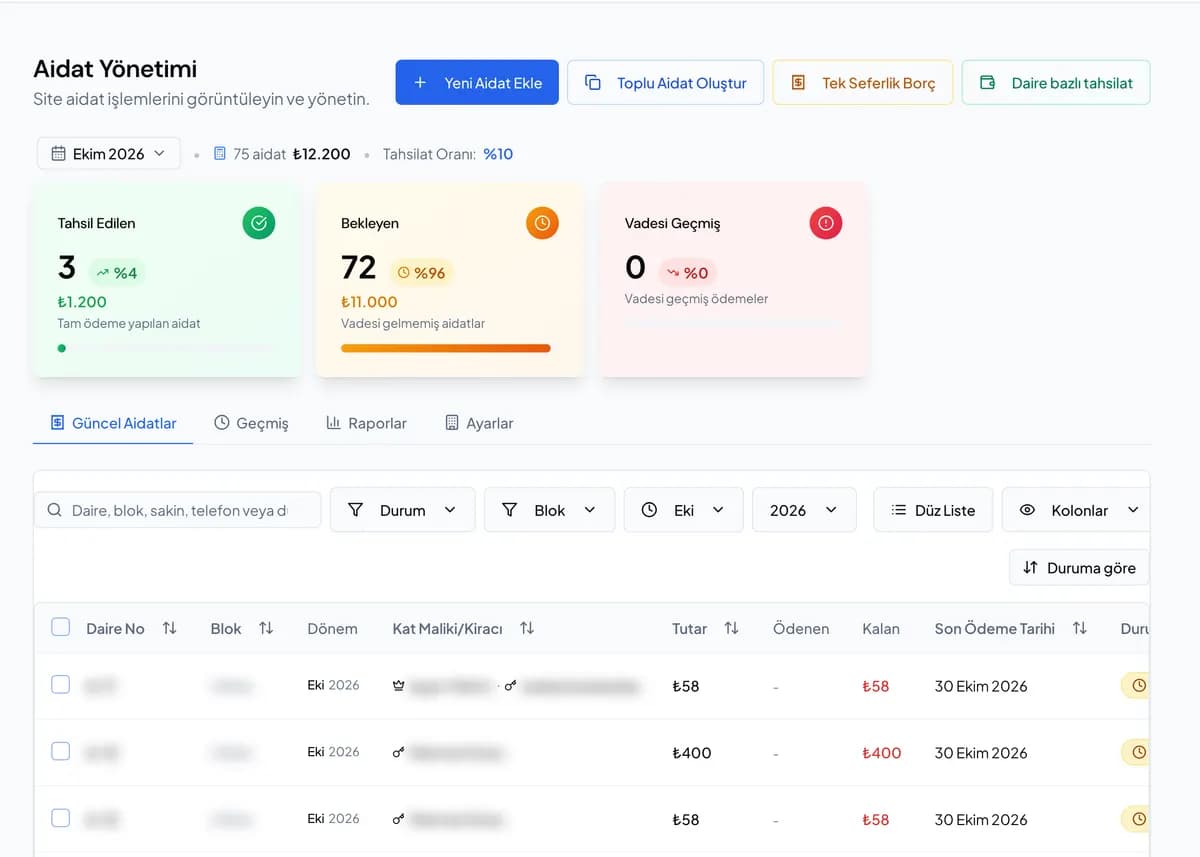Switch to Düz Liste view
Image resolution: width=1200 pixels, height=857 pixels.
(933, 510)
